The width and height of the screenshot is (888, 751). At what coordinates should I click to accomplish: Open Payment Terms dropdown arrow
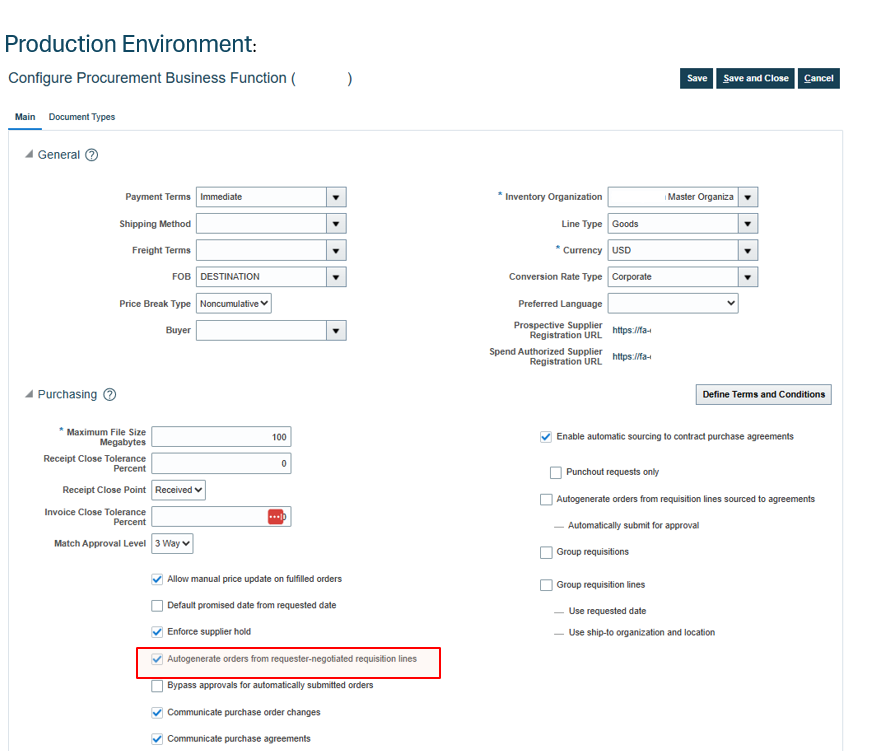336,197
